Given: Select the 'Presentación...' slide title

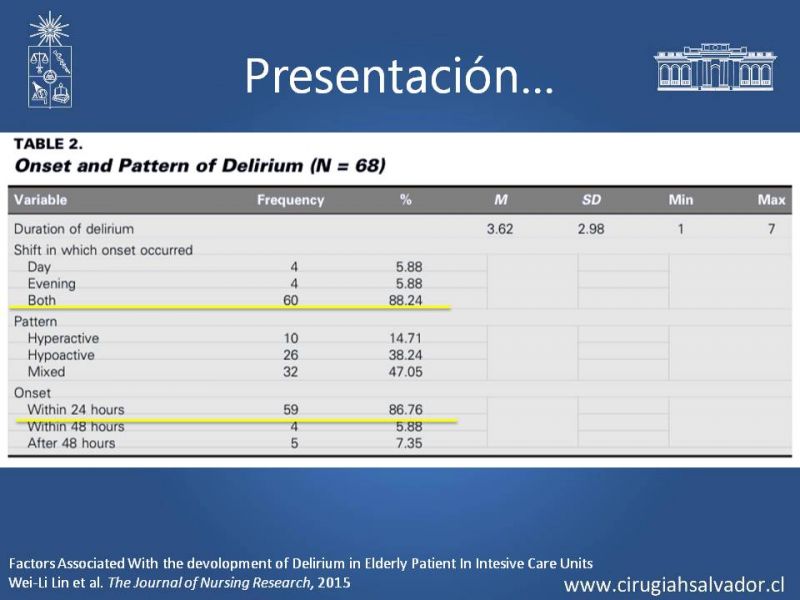Looking at the screenshot, I should [399, 76].
